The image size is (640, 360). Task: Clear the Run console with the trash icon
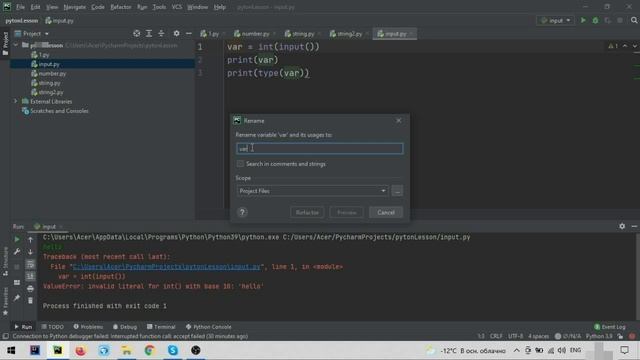pos(30,300)
